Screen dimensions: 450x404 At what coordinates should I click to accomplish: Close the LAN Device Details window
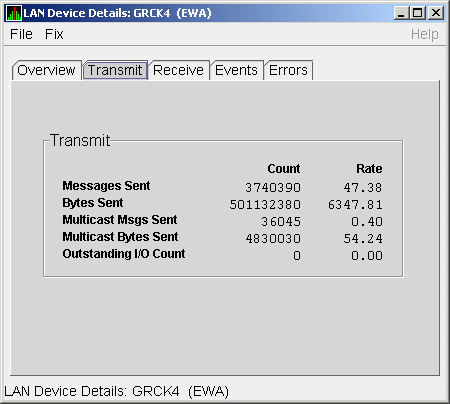pos(436,13)
